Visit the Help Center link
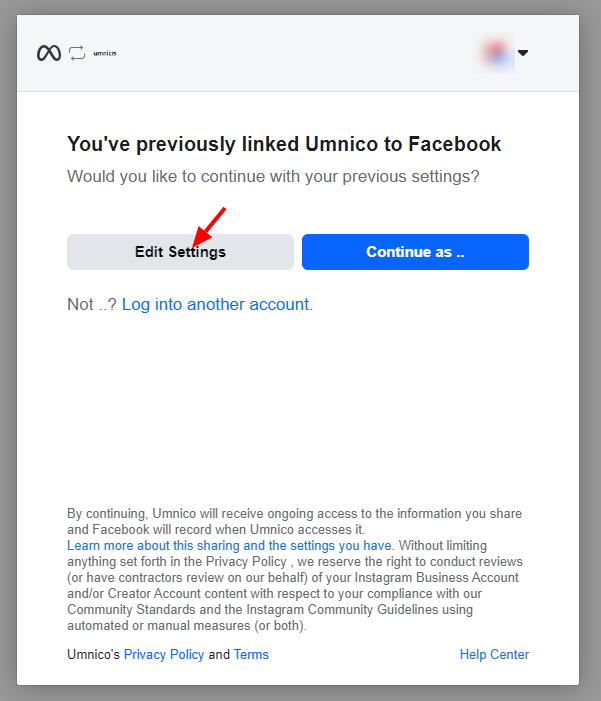This screenshot has height=701, width=601. 494,655
